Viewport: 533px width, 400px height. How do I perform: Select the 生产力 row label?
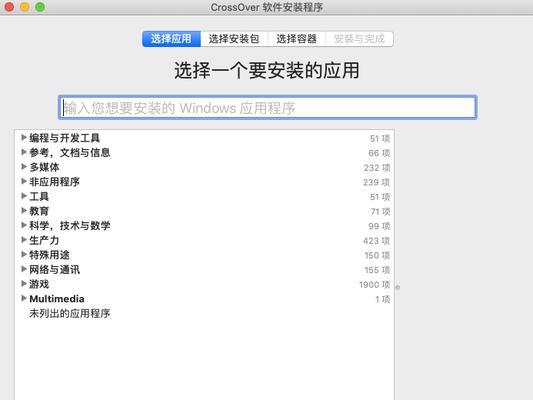point(44,240)
